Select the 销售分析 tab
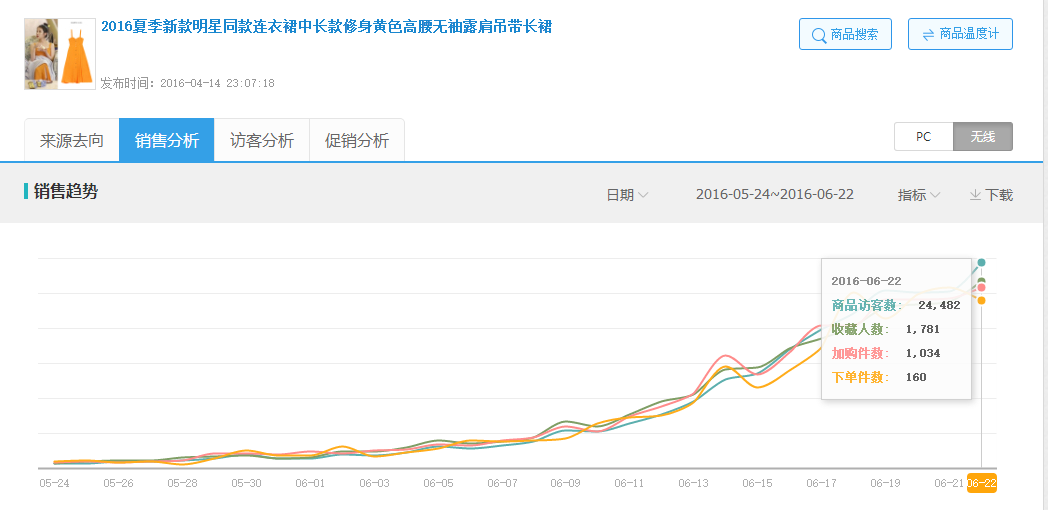The width and height of the screenshot is (1048, 510). pos(166,140)
